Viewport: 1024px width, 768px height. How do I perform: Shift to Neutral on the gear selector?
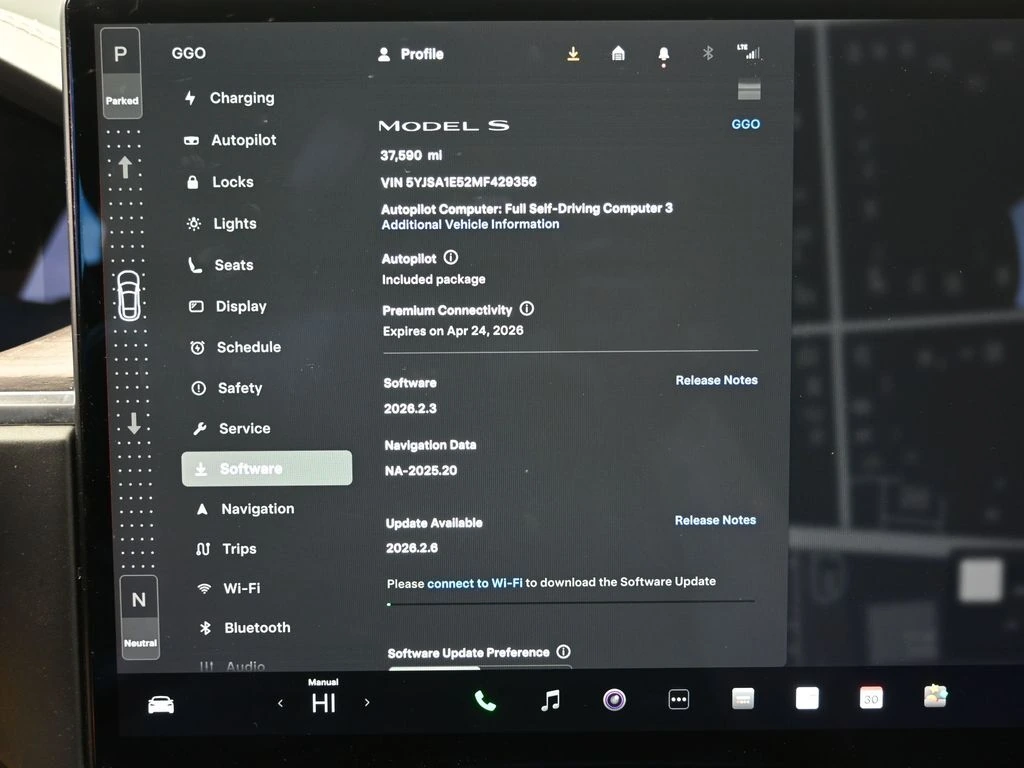pyautogui.click(x=139, y=612)
